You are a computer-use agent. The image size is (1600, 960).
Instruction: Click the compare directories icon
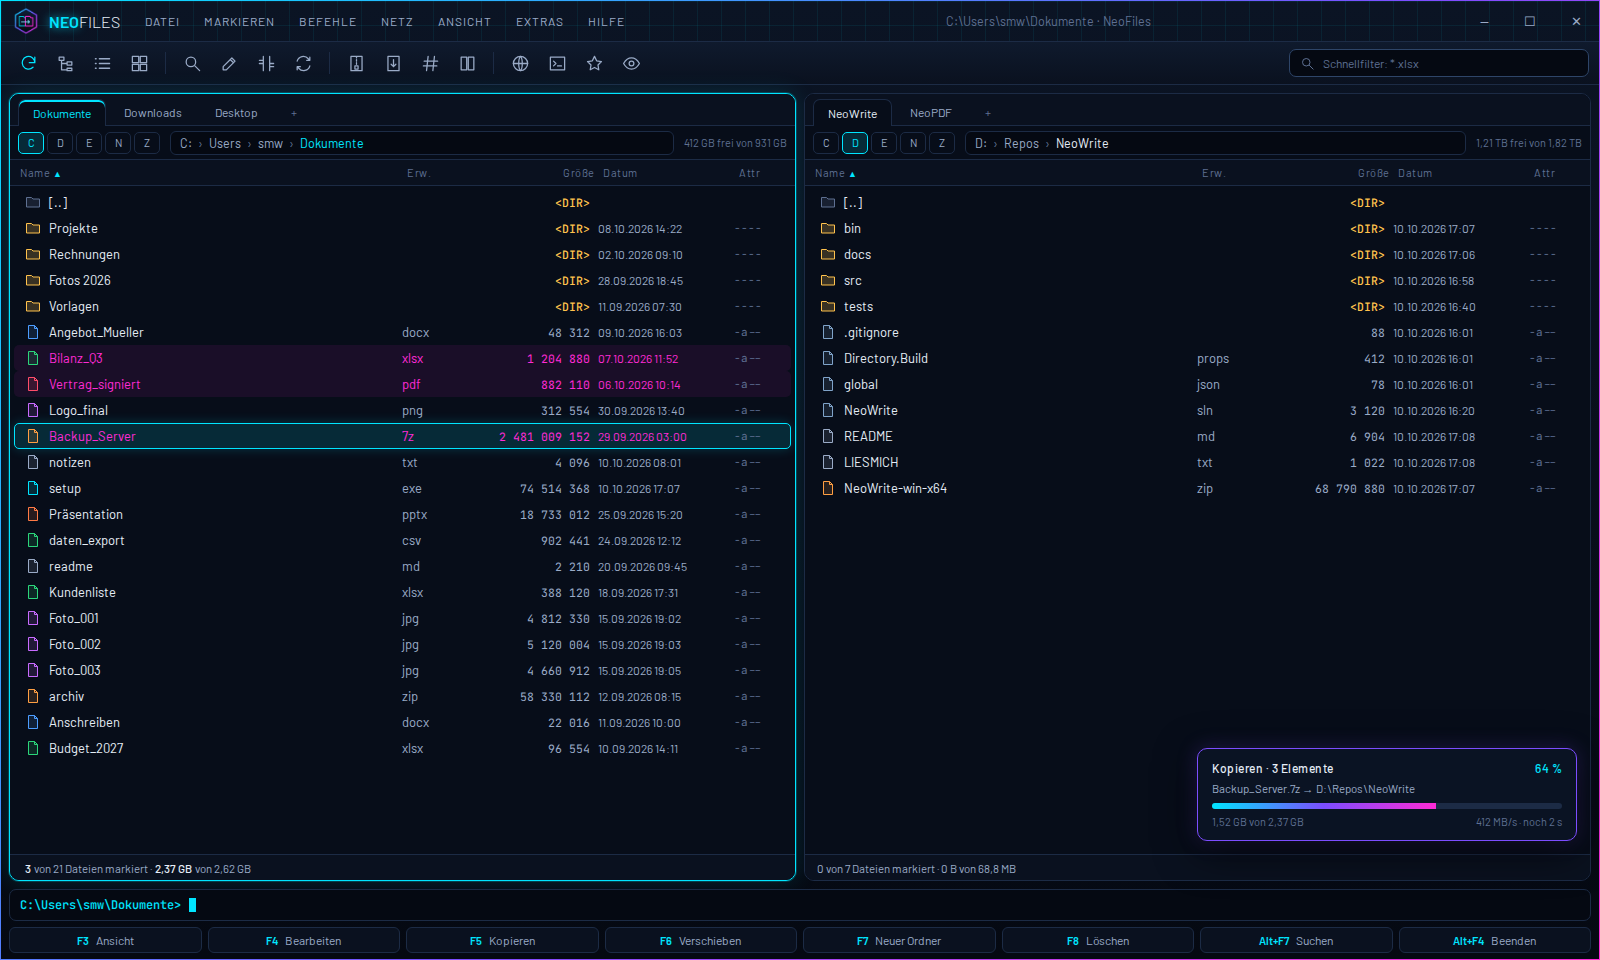coord(266,64)
